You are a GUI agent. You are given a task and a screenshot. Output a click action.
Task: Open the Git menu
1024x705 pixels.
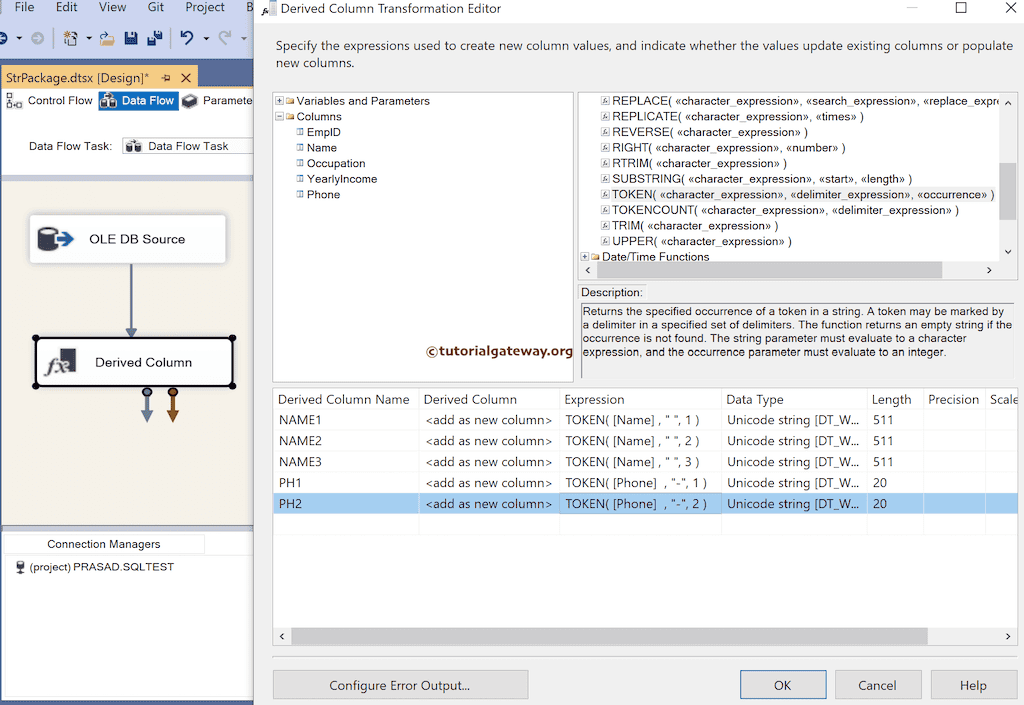[x=155, y=8]
